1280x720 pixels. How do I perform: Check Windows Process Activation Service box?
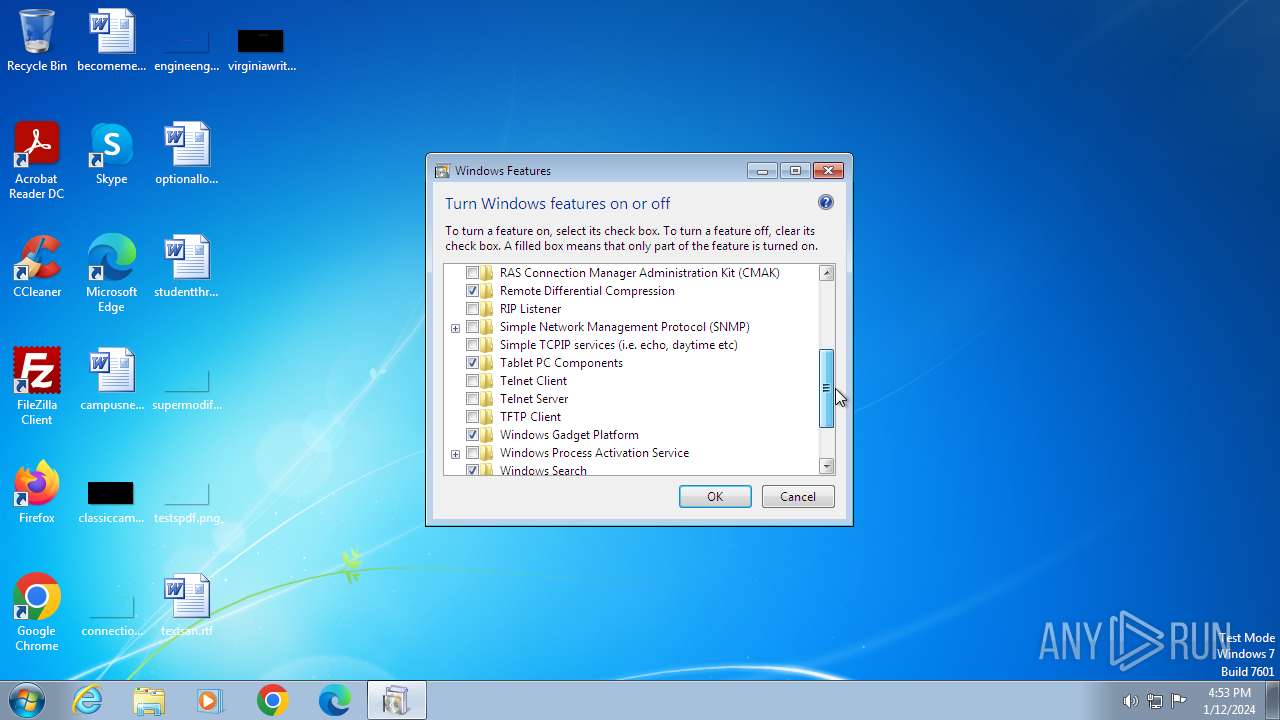point(473,453)
